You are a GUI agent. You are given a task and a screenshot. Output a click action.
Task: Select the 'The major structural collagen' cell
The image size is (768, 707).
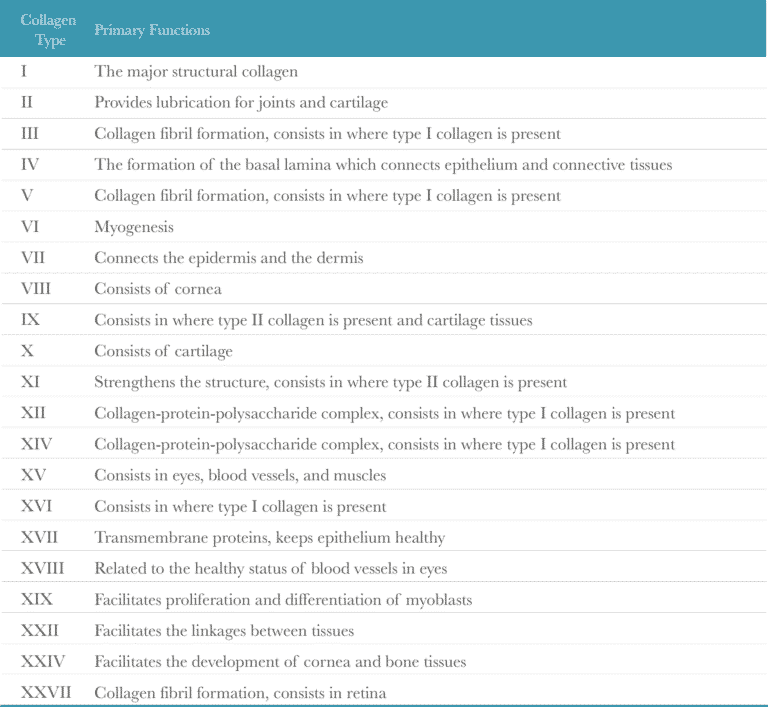pos(196,72)
